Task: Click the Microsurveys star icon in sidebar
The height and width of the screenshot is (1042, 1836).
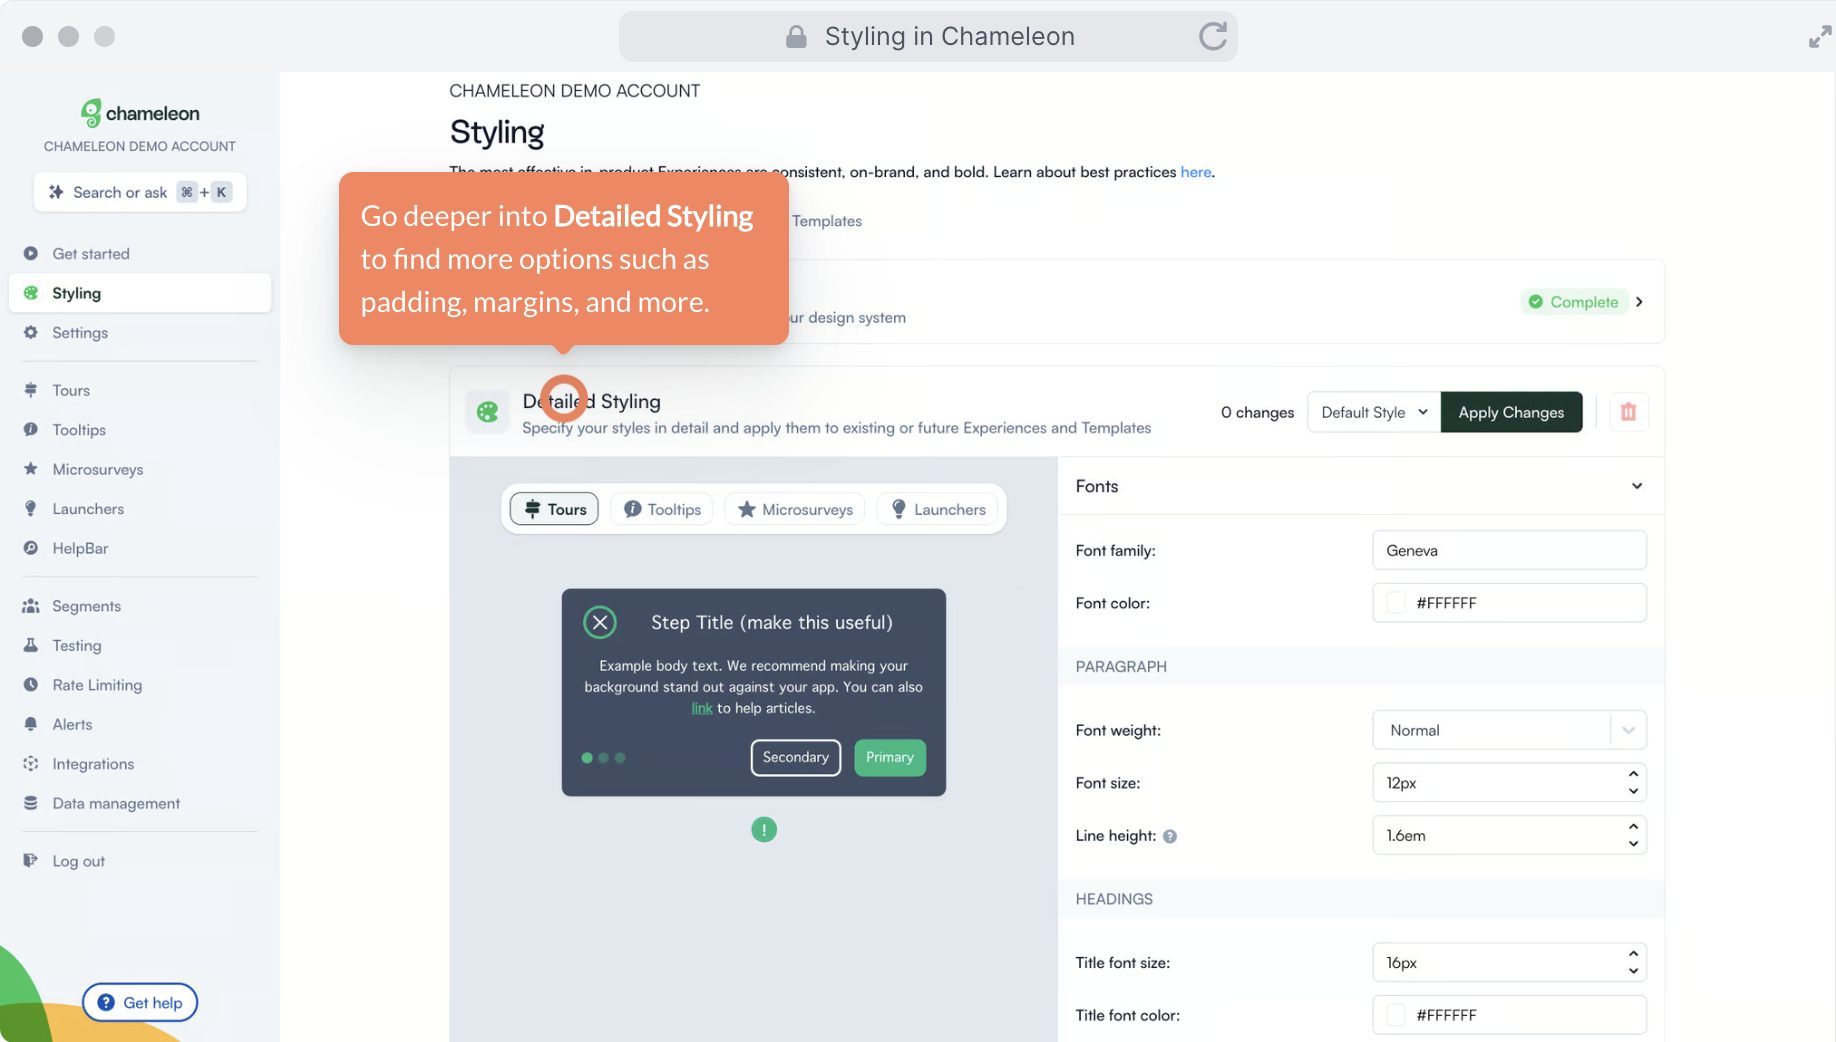Action: [x=31, y=469]
